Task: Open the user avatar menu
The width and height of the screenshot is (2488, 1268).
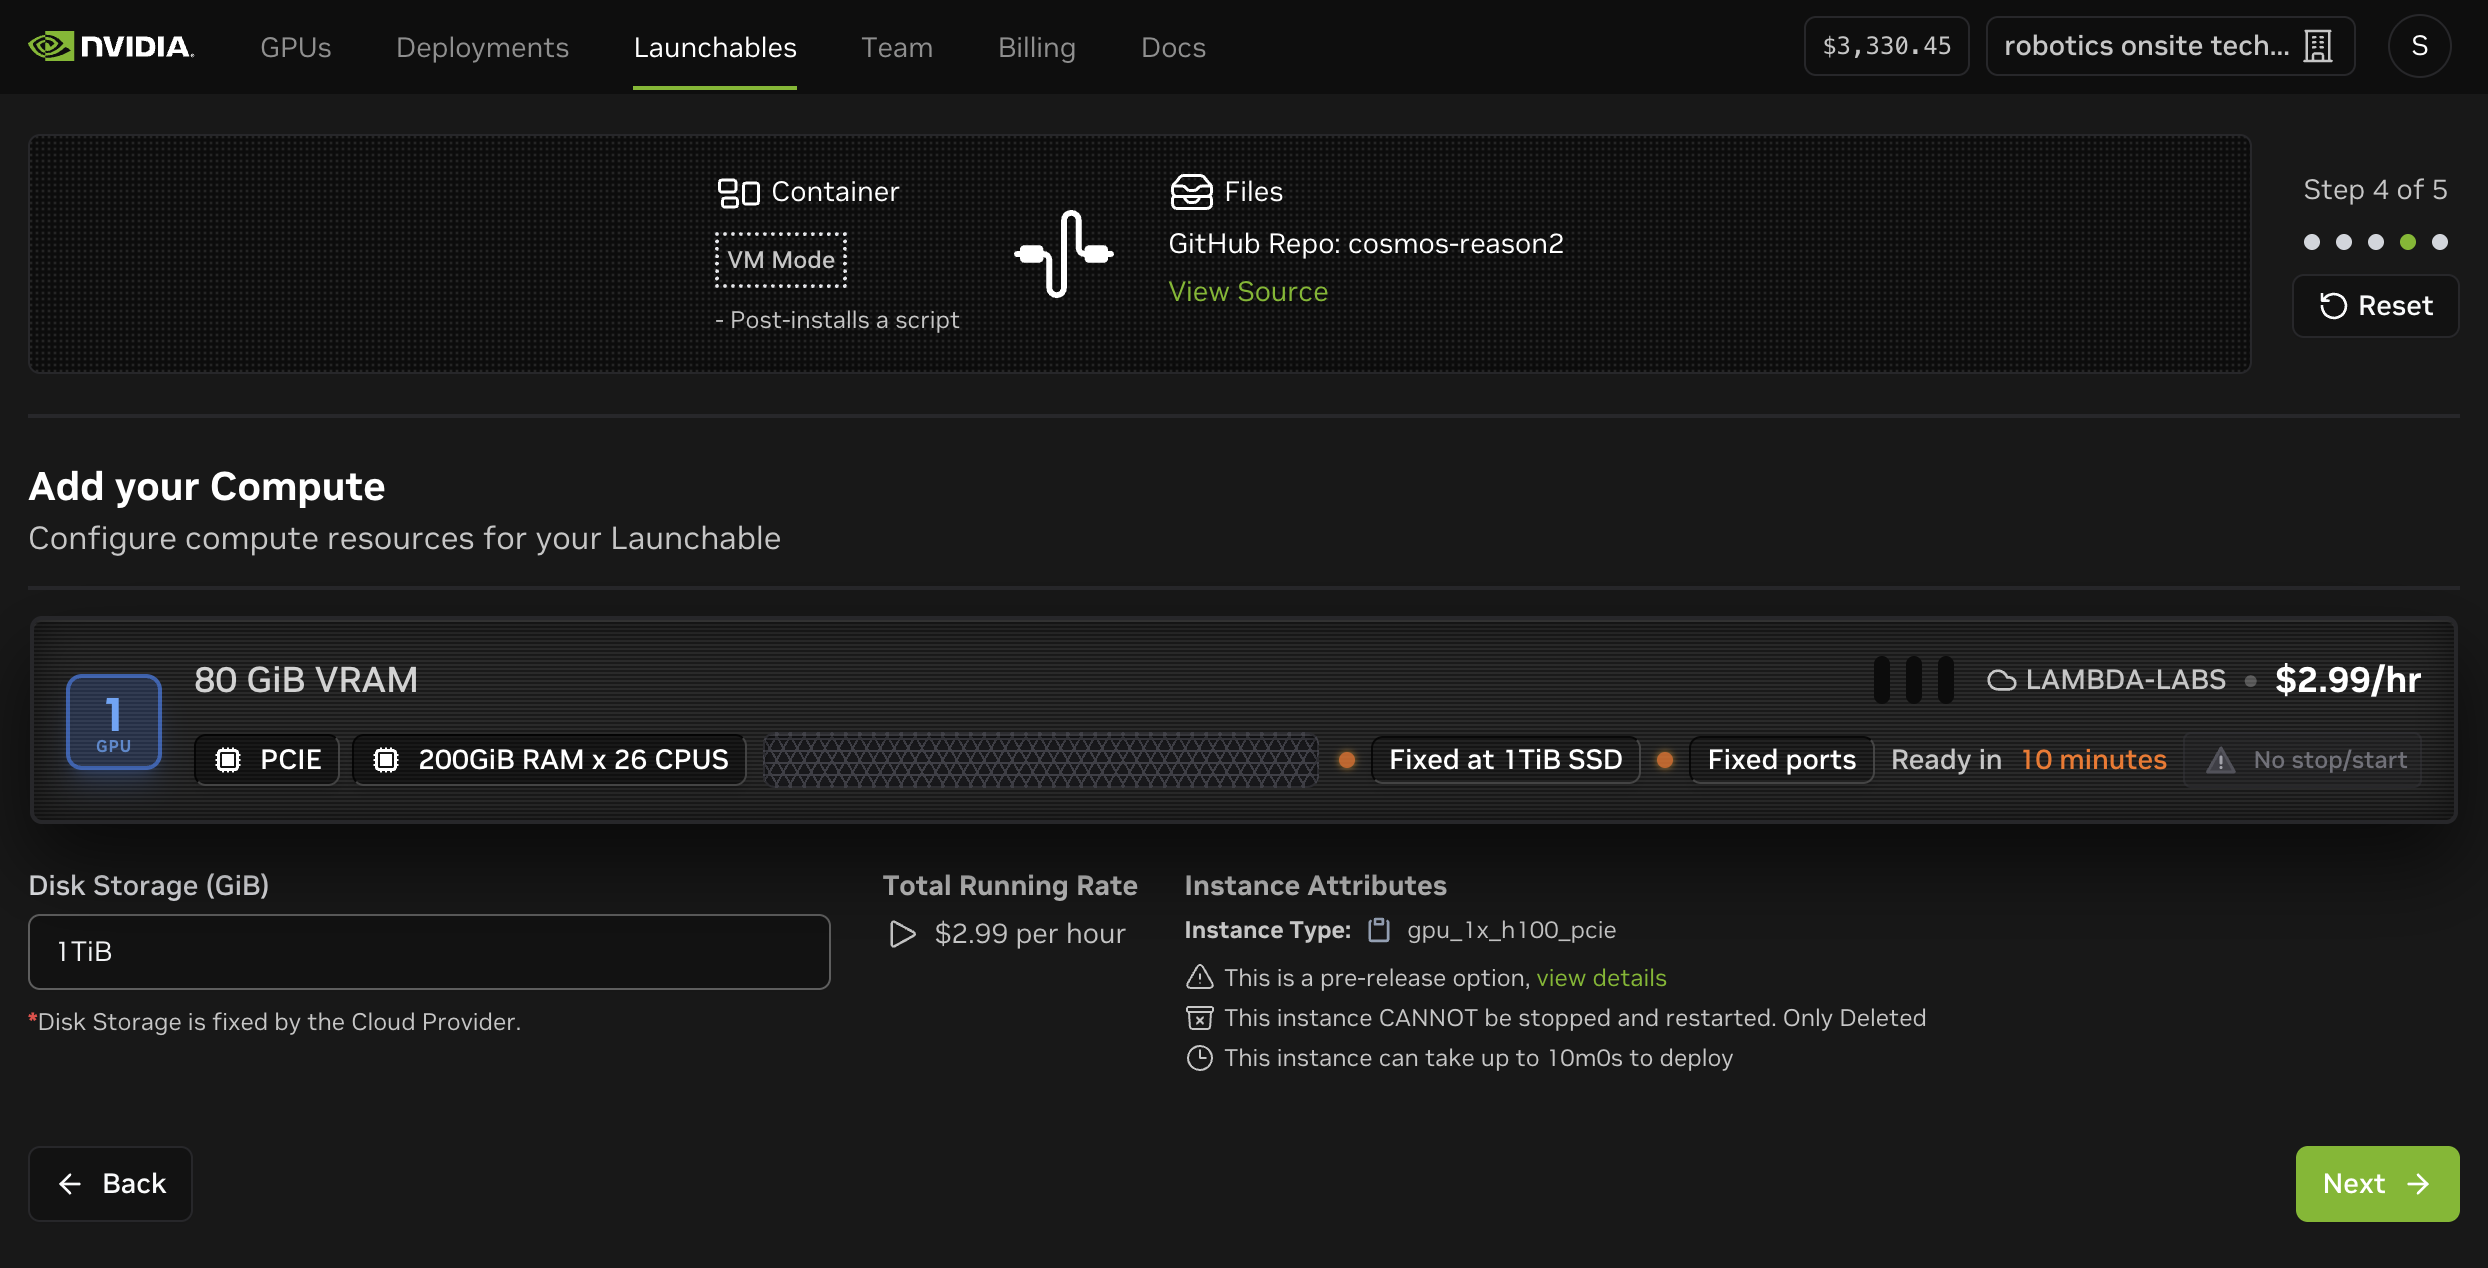Action: [x=2419, y=46]
